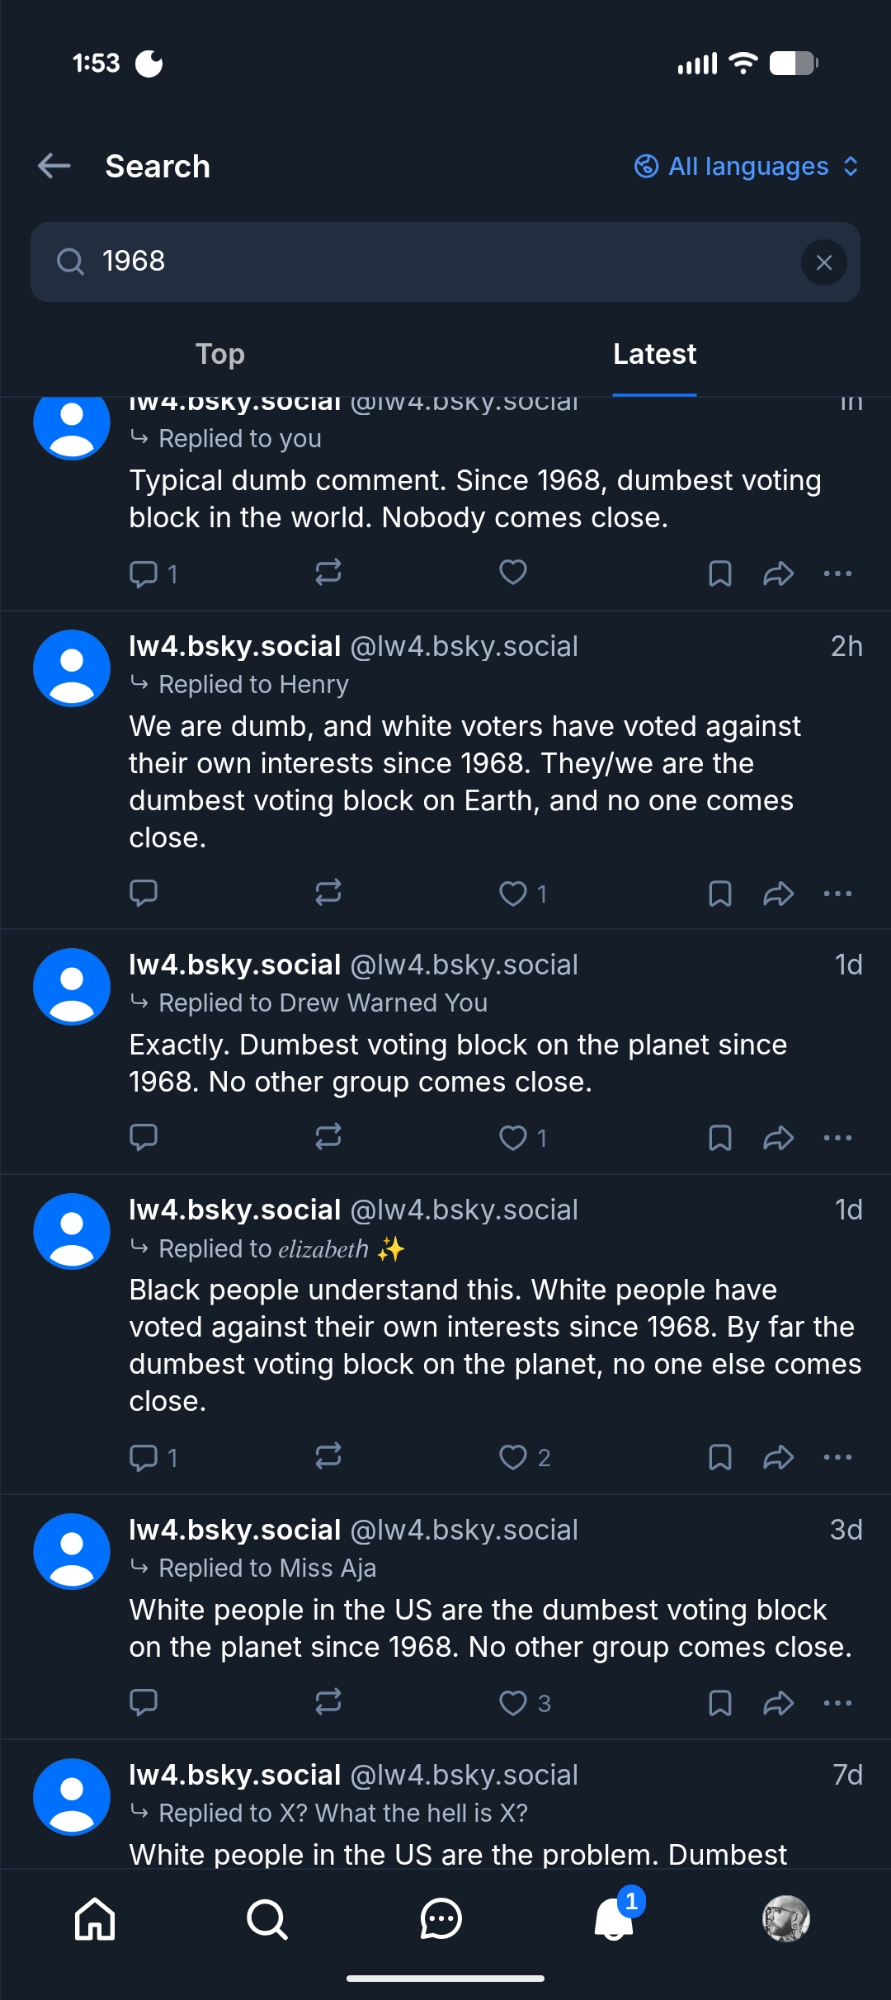Like the post replied to Henry
This screenshot has width=891, height=2000.
tap(513, 893)
